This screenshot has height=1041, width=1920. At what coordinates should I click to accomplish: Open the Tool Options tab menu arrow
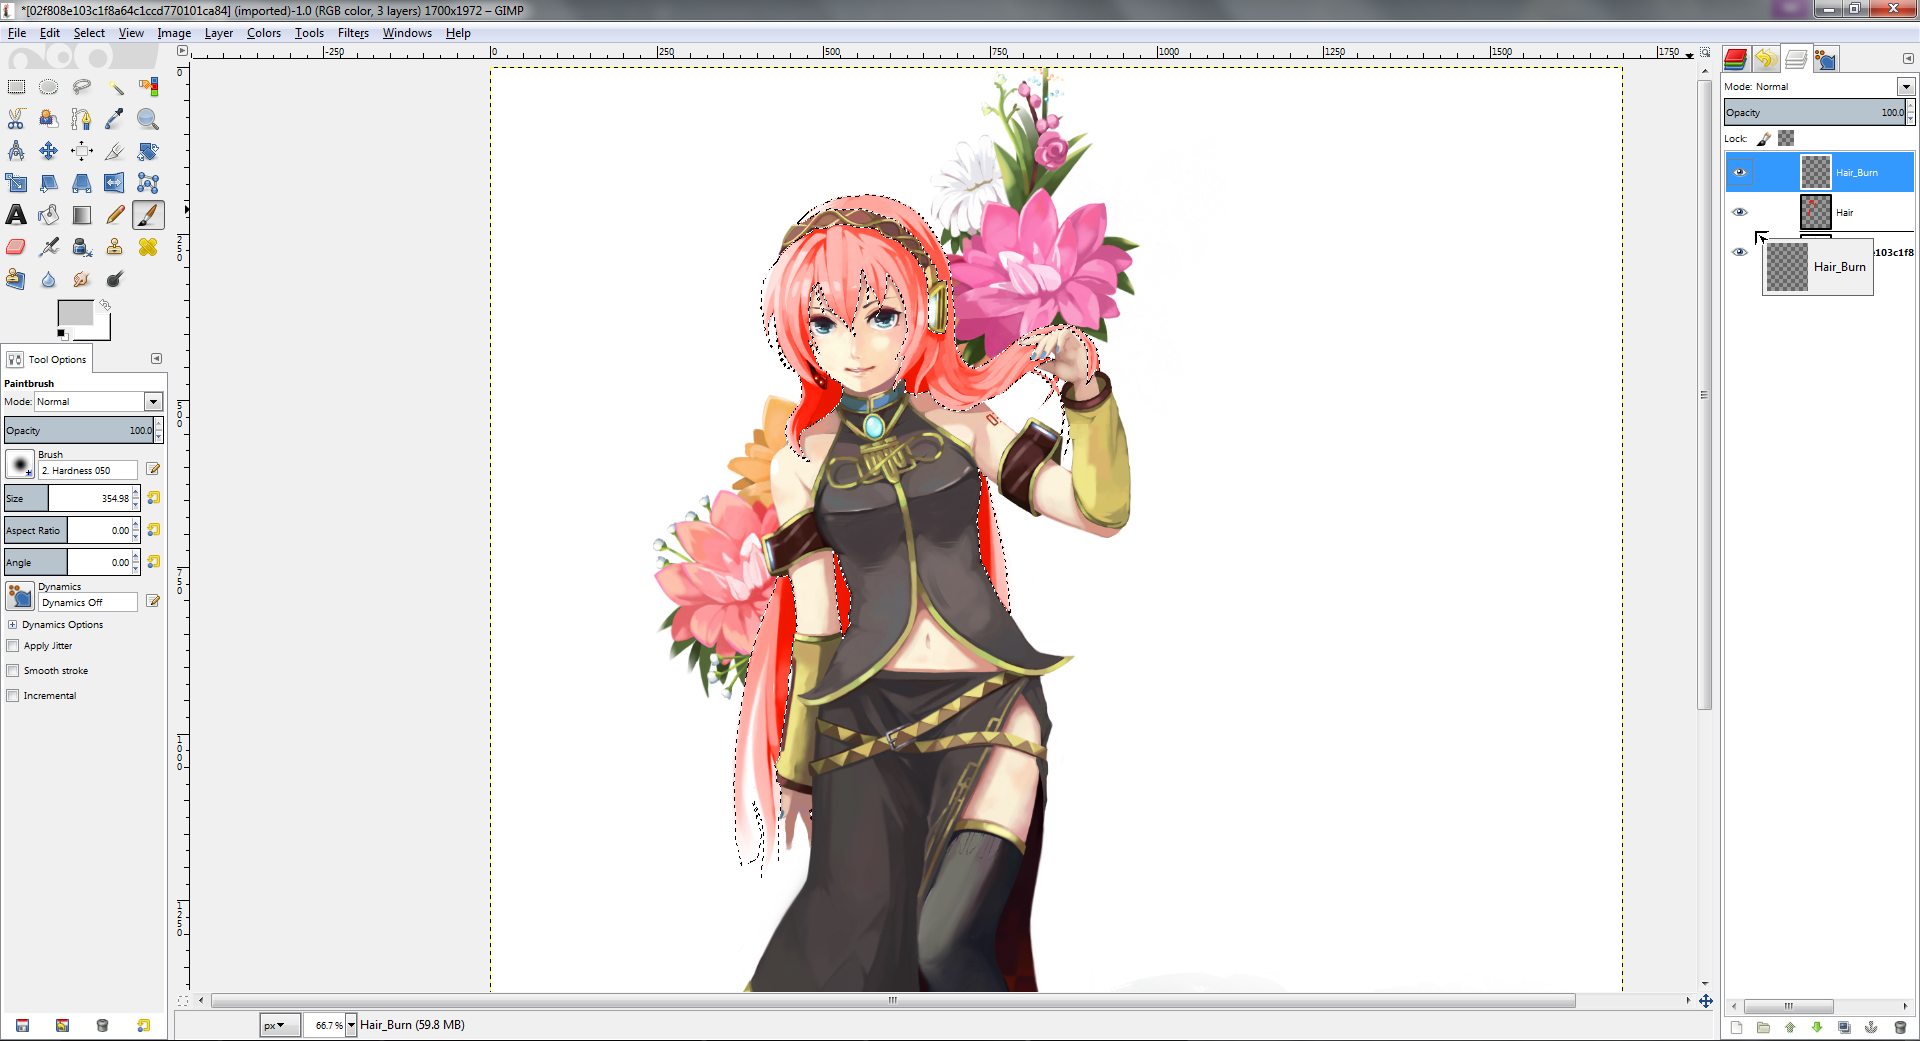pyautogui.click(x=156, y=359)
